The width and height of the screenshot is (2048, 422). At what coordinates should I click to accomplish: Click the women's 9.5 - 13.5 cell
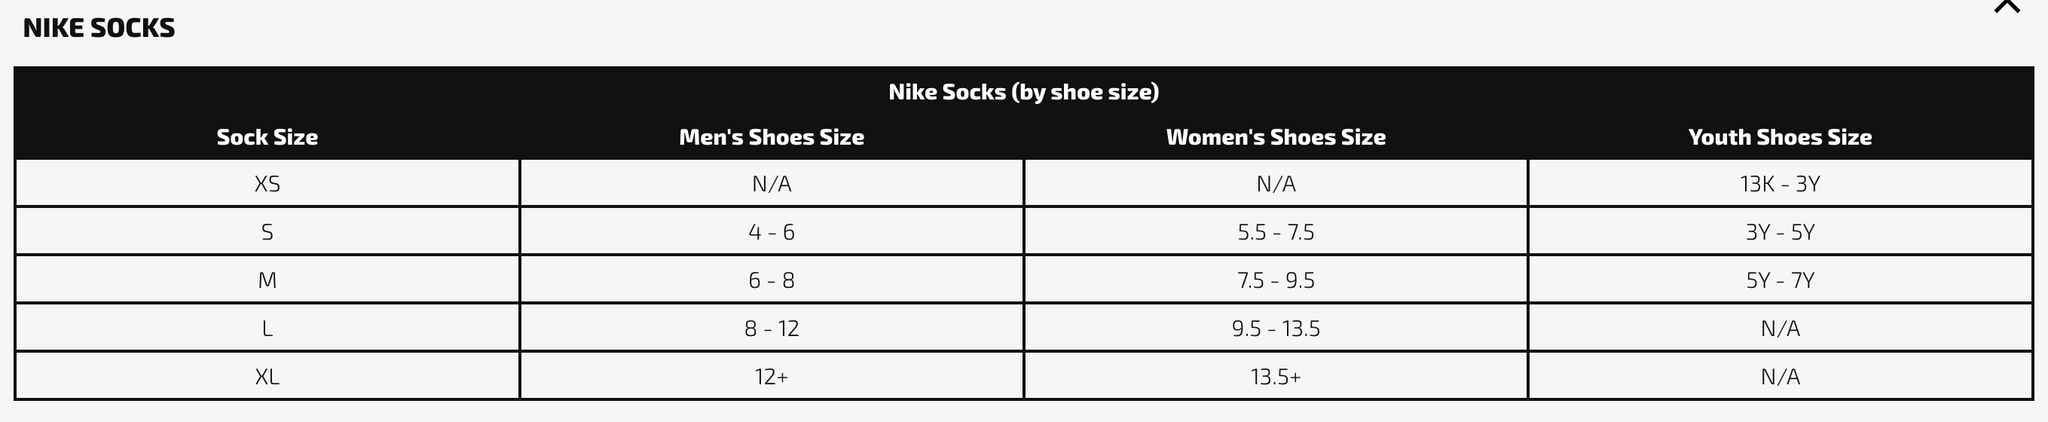click(1276, 328)
